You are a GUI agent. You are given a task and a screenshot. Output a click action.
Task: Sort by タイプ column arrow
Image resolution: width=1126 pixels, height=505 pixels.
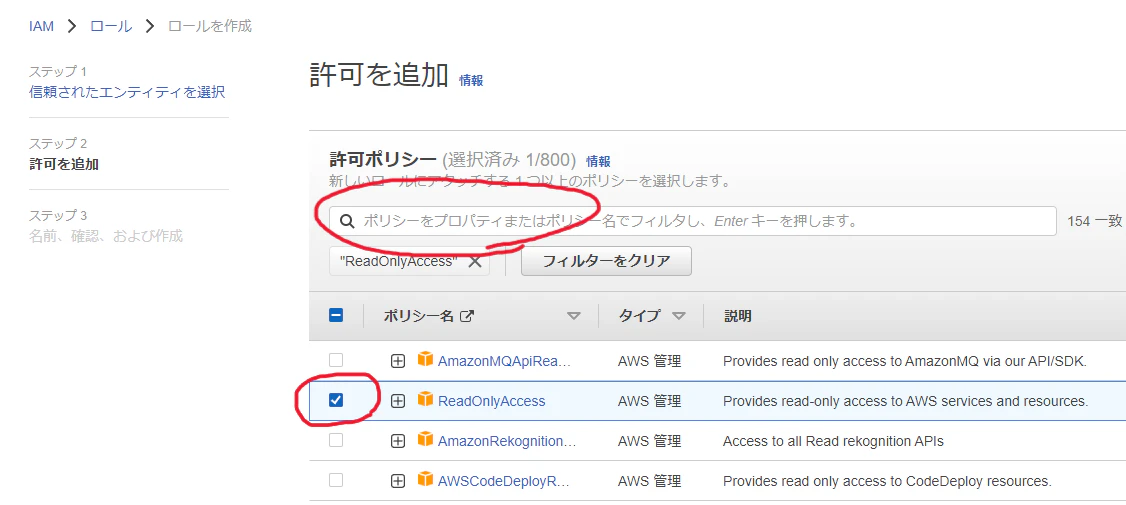coord(679,316)
